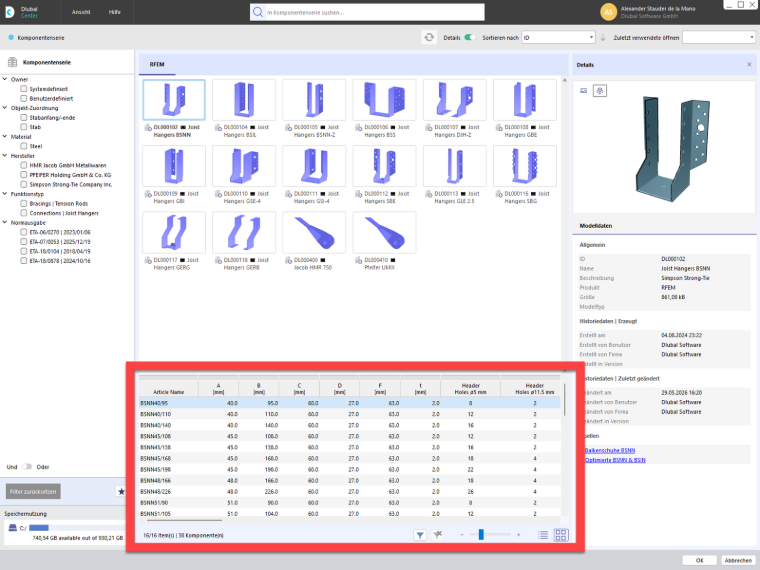Screen dimensions: 760x570
Task: Open the Balkenschuhe BSNN link
Action: click(610, 450)
